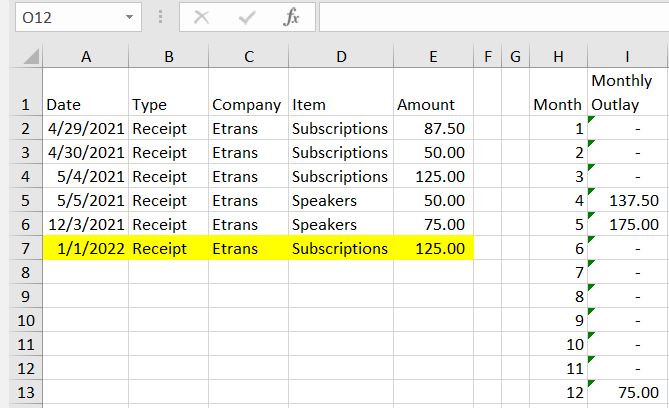This screenshot has width=669, height=408.
Task: Click the Enter checkmark formula bar icon
Action: click(246, 18)
